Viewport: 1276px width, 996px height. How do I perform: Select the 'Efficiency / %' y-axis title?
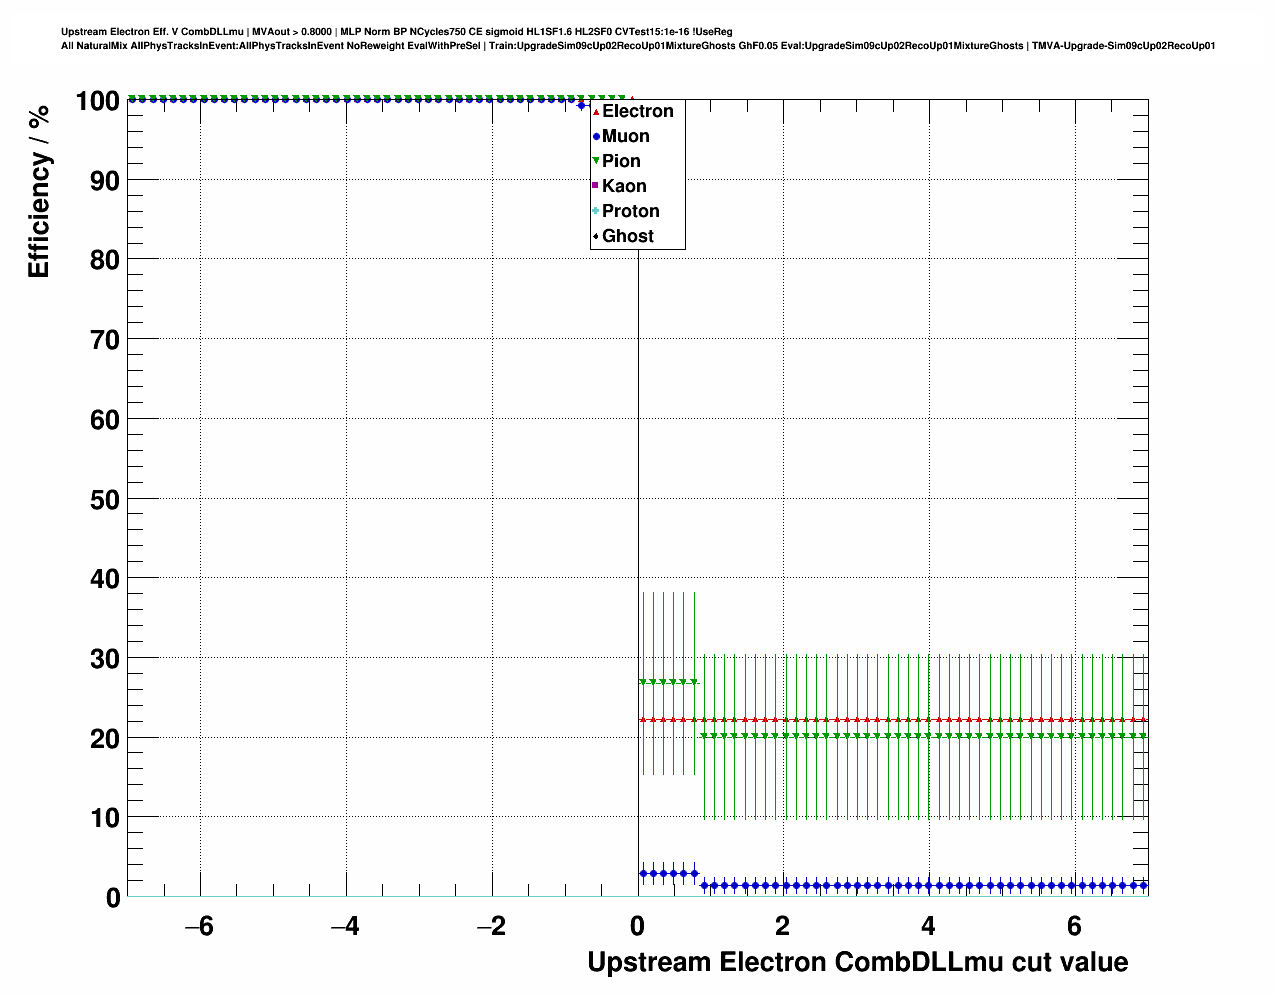[x=39, y=191]
